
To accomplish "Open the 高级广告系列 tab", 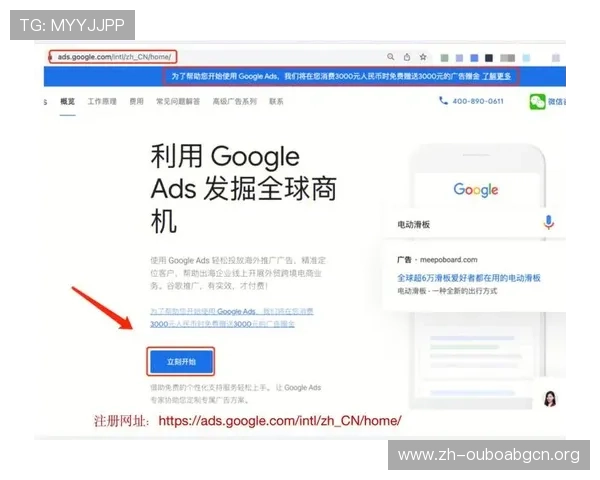I will click(x=234, y=101).
